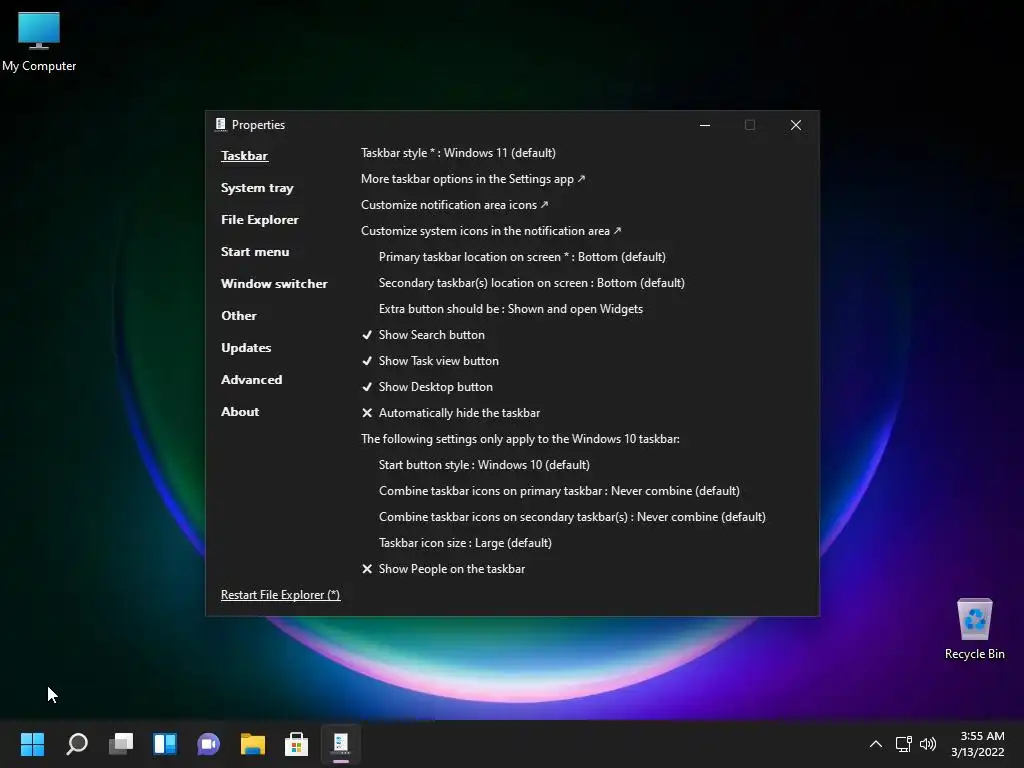Switch to the Advanced section
The width and height of the screenshot is (1024, 768).
(x=251, y=380)
